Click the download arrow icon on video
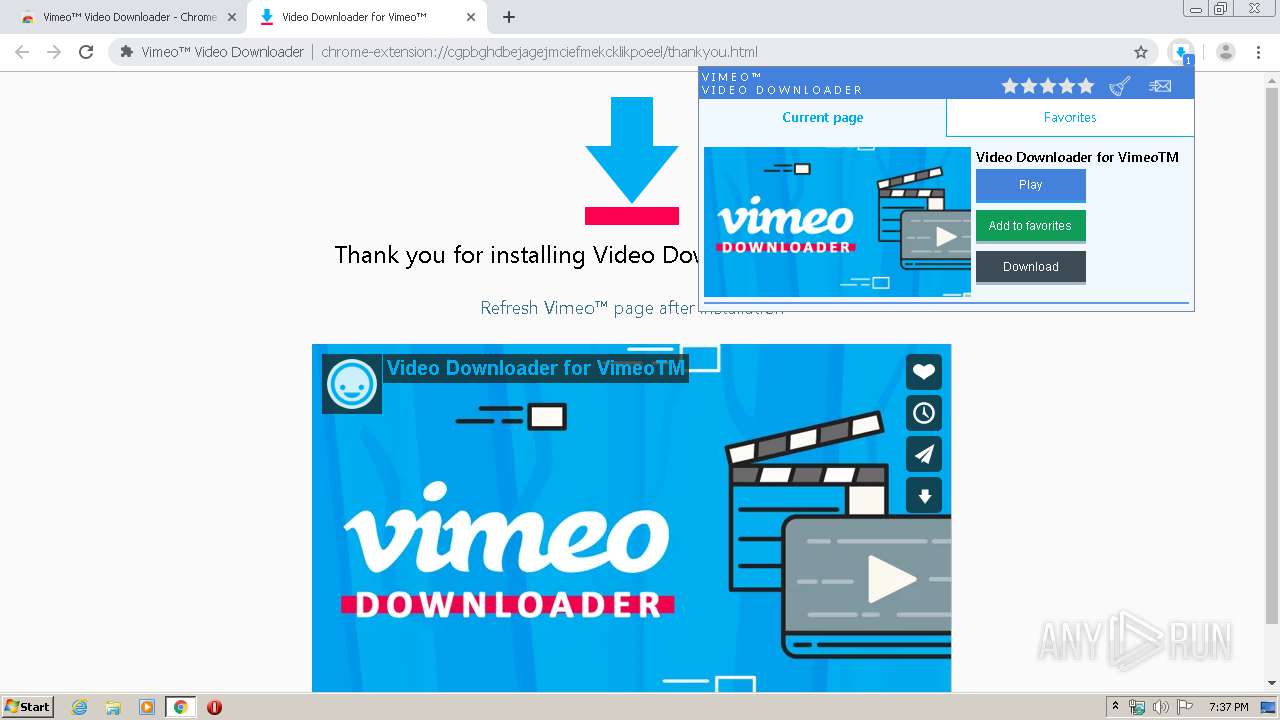Screen dimensions: 1280x720 point(924,495)
